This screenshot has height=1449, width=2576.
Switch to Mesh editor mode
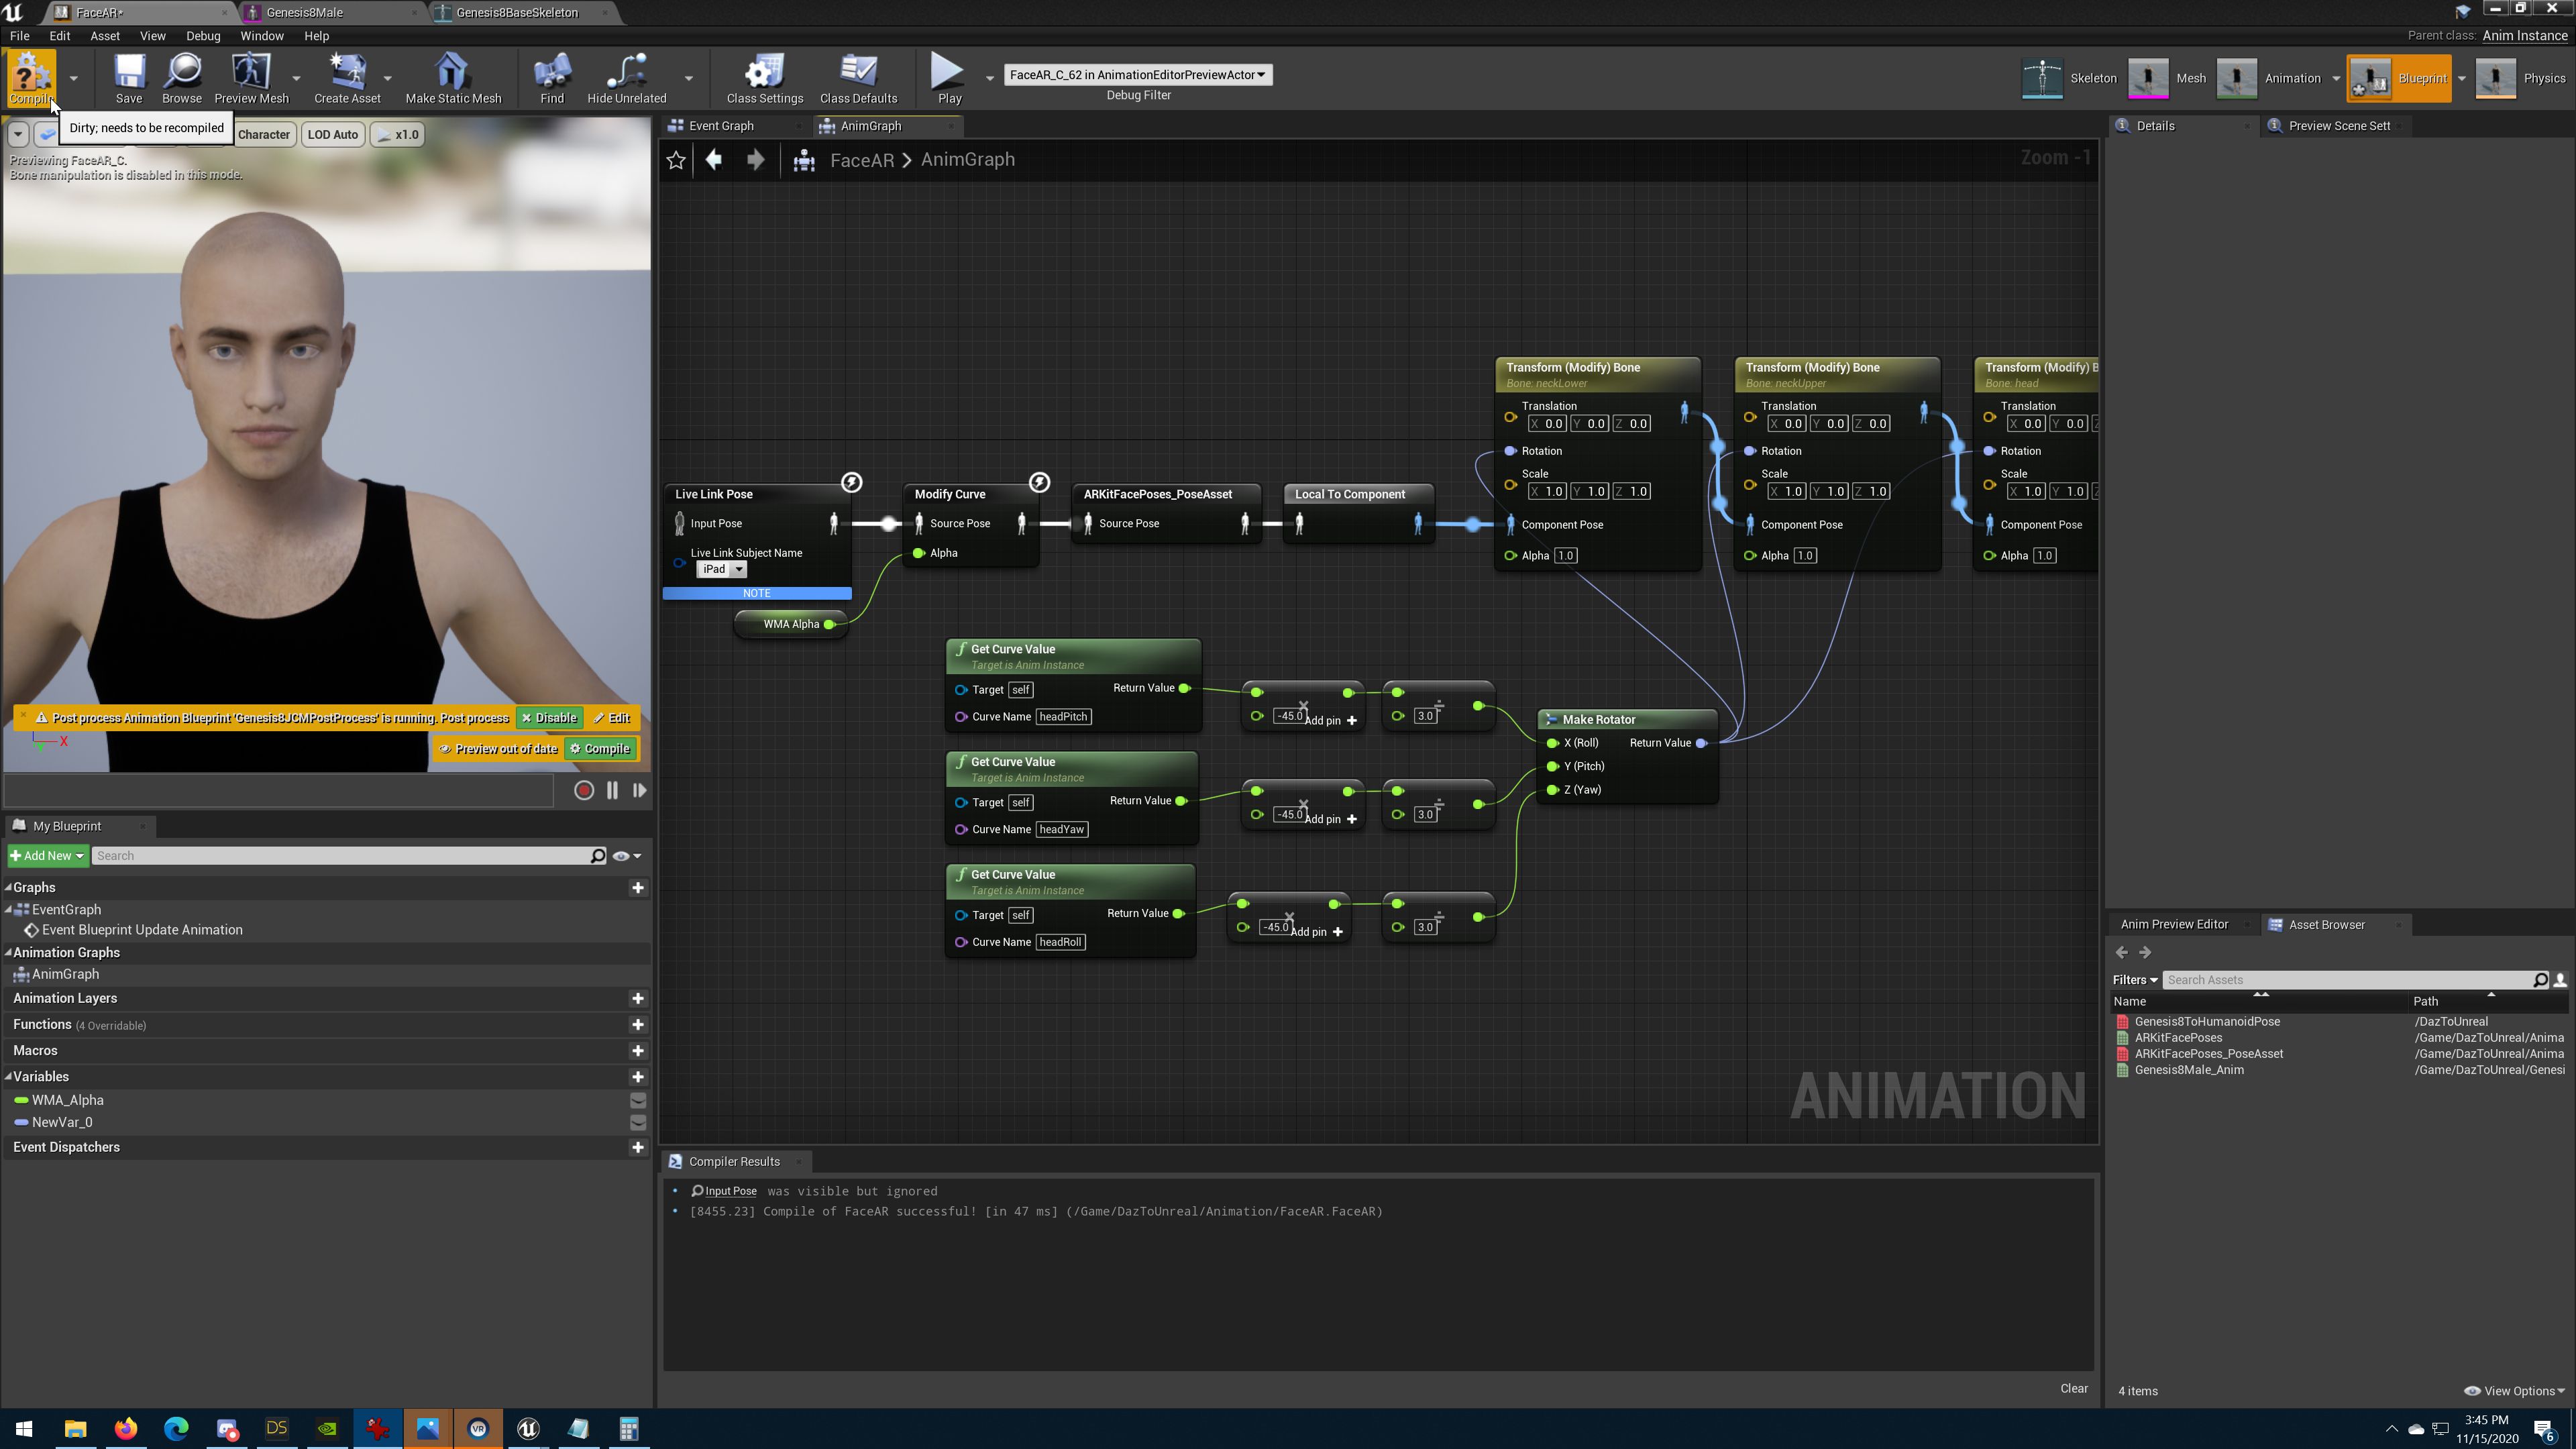[x=2167, y=78]
